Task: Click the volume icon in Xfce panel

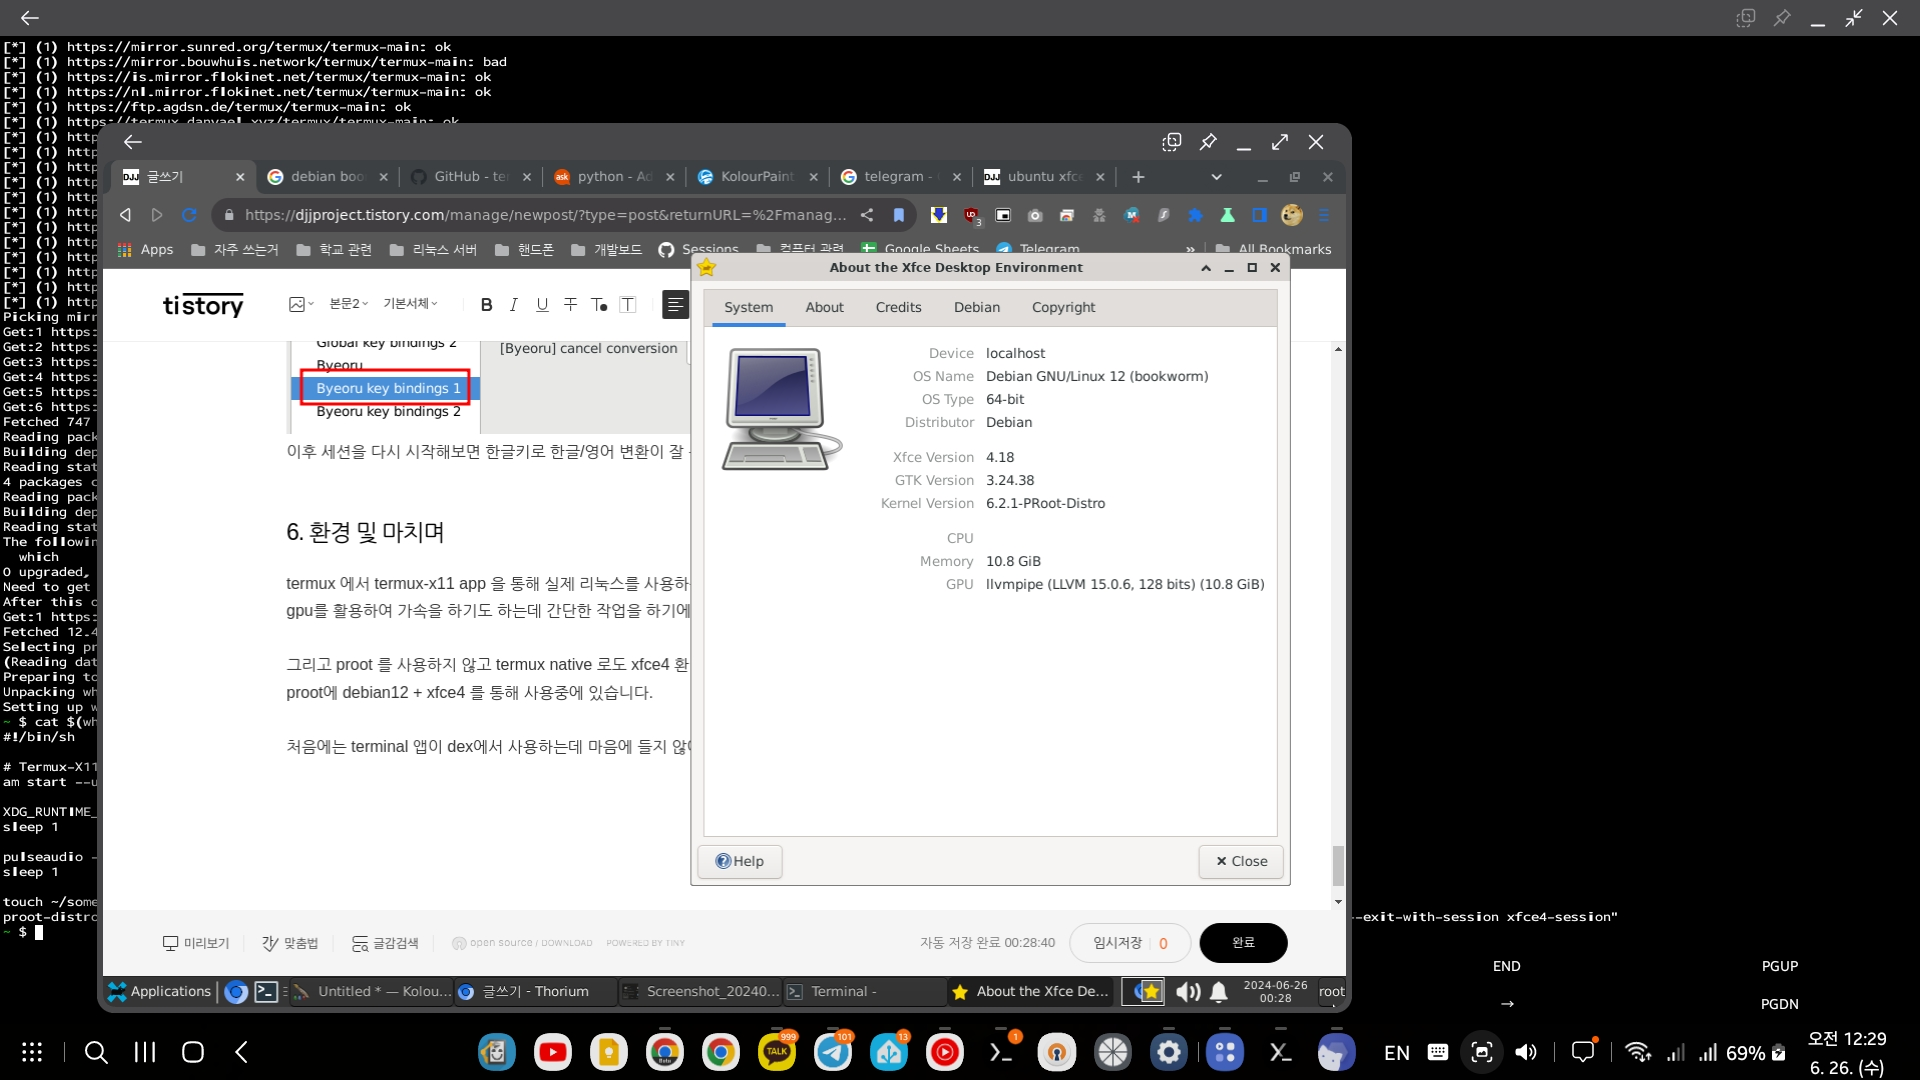Action: click(x=1188, y=991)
